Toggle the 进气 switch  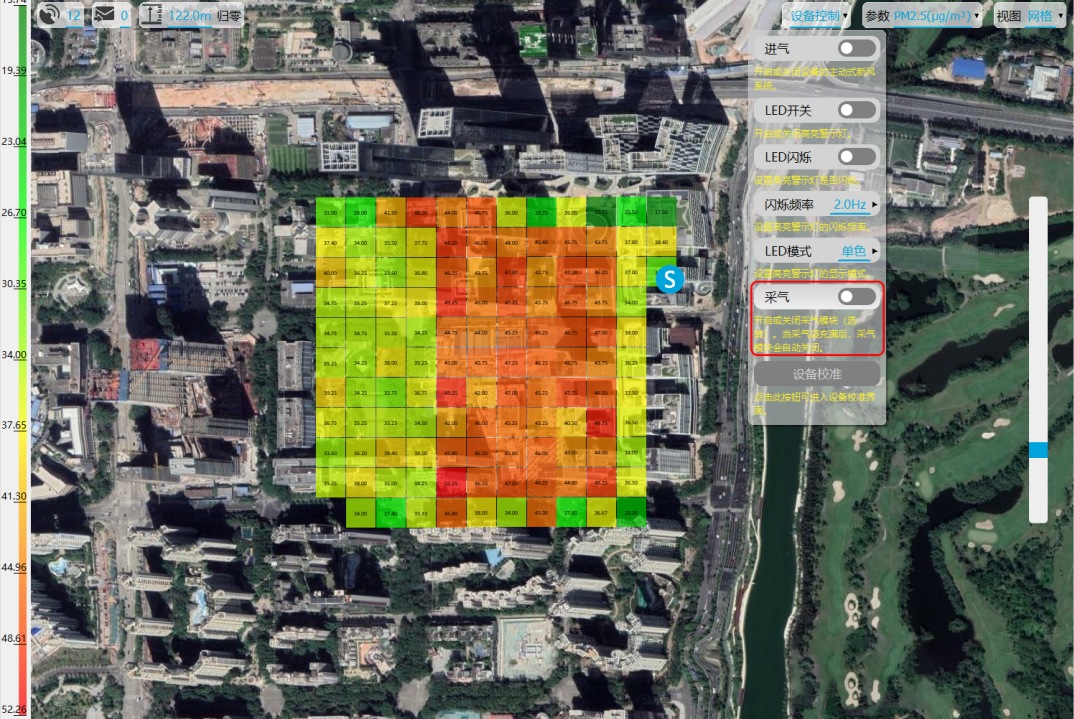(856, 48)
